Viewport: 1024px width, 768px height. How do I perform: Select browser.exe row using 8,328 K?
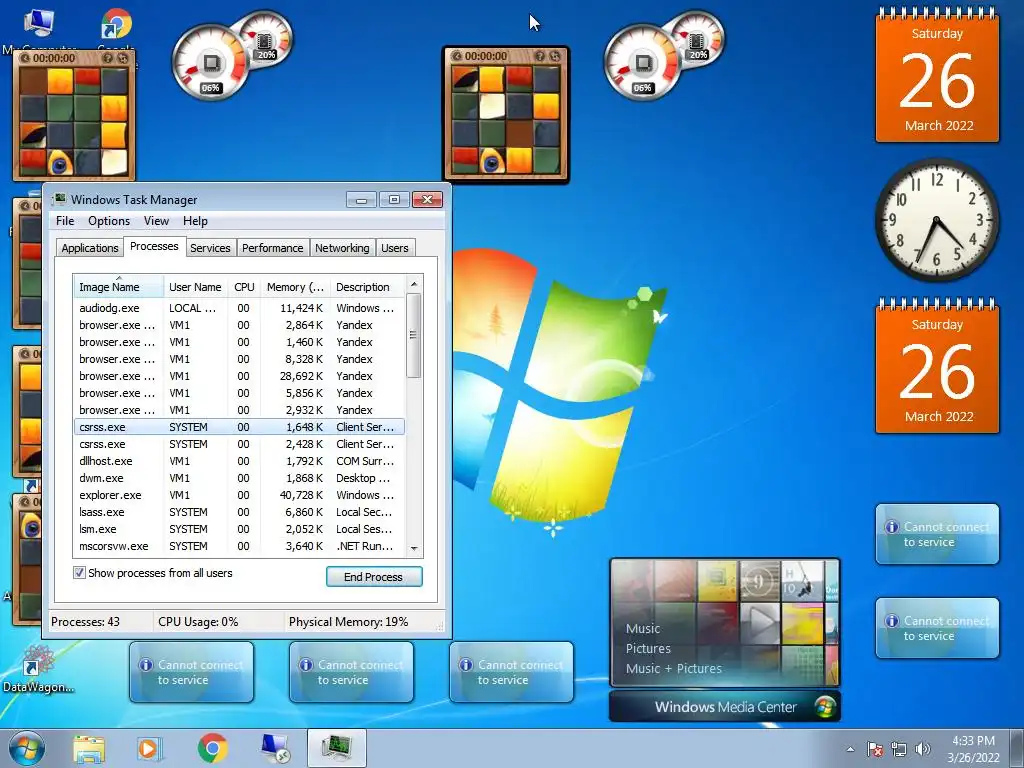click(x=239, y=359)
